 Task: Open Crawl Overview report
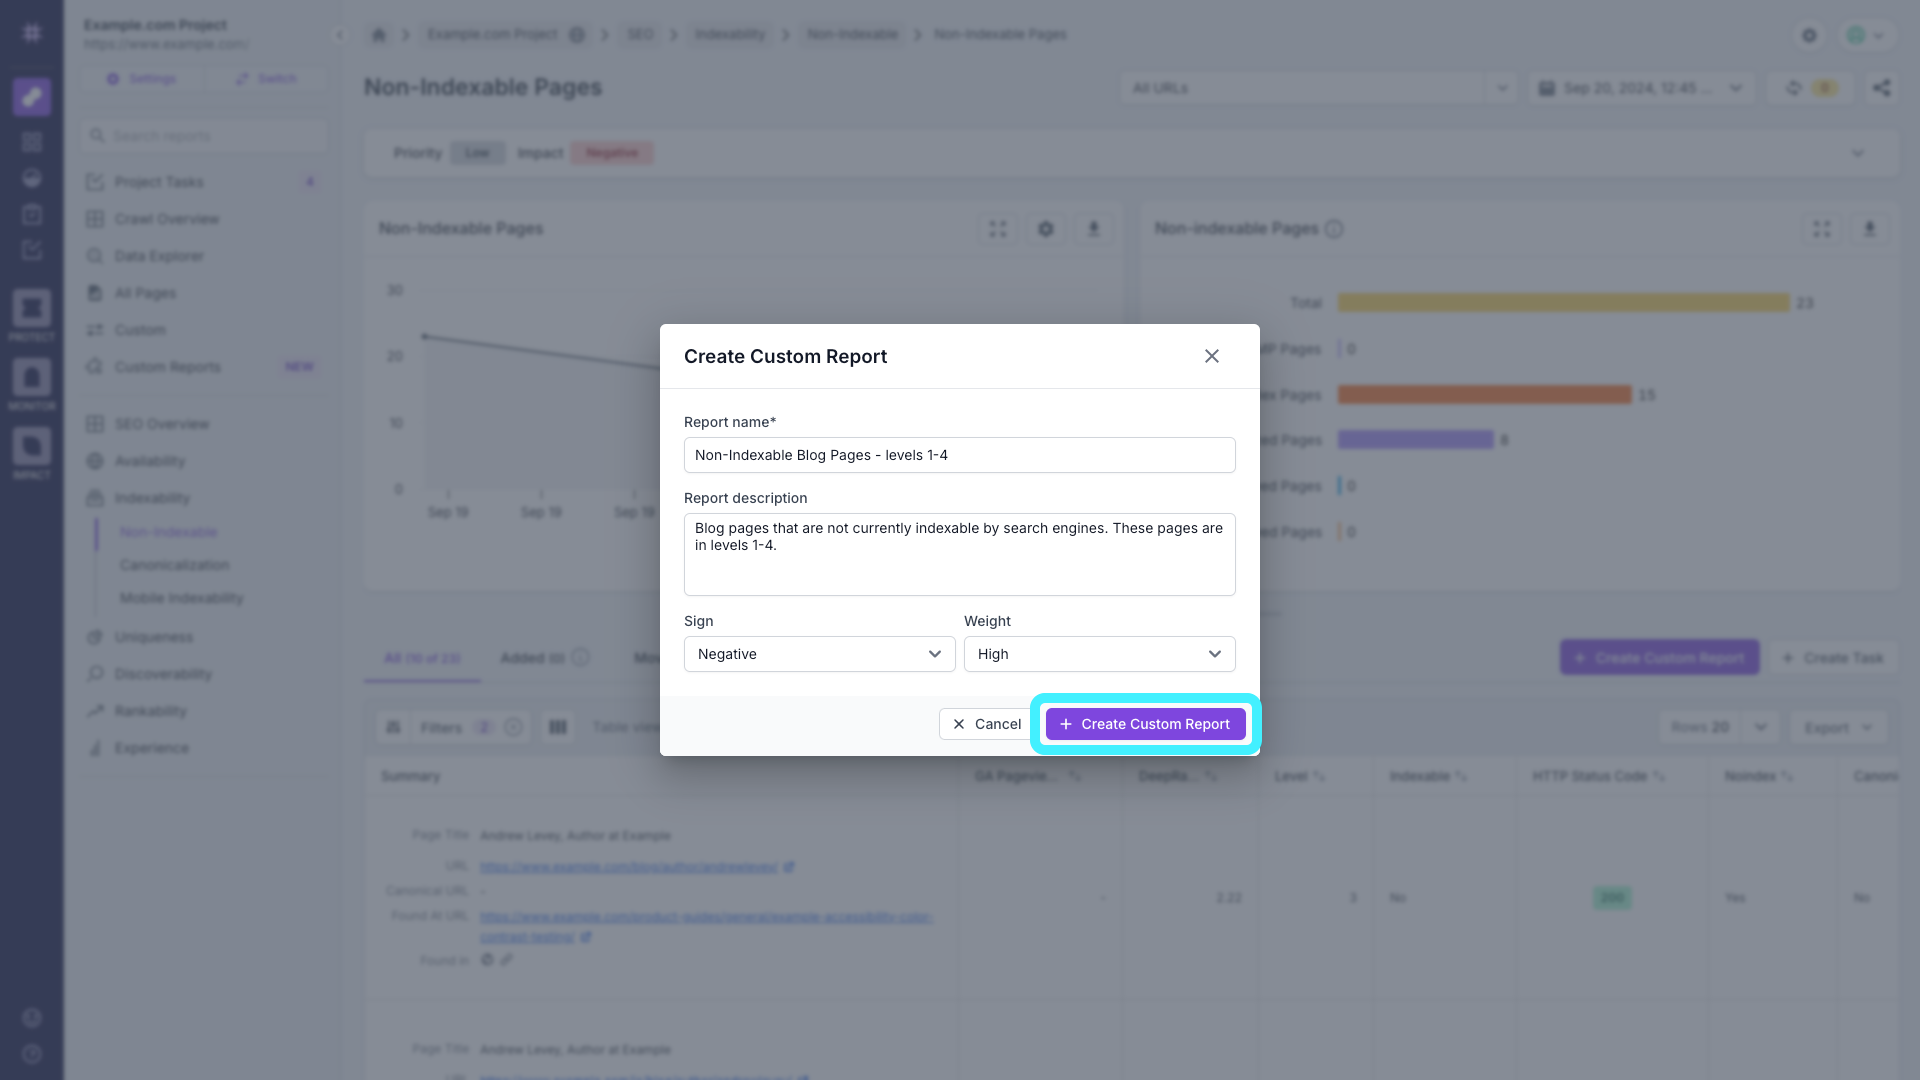(x=166, y=219)
